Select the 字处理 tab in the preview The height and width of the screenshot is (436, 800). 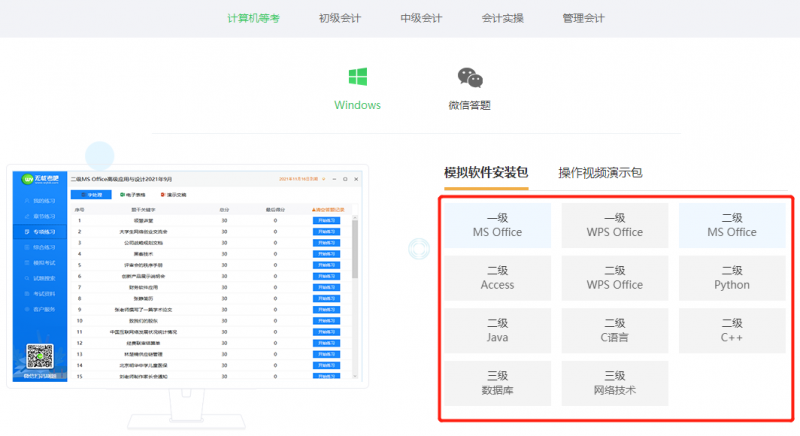coord(91,195)
